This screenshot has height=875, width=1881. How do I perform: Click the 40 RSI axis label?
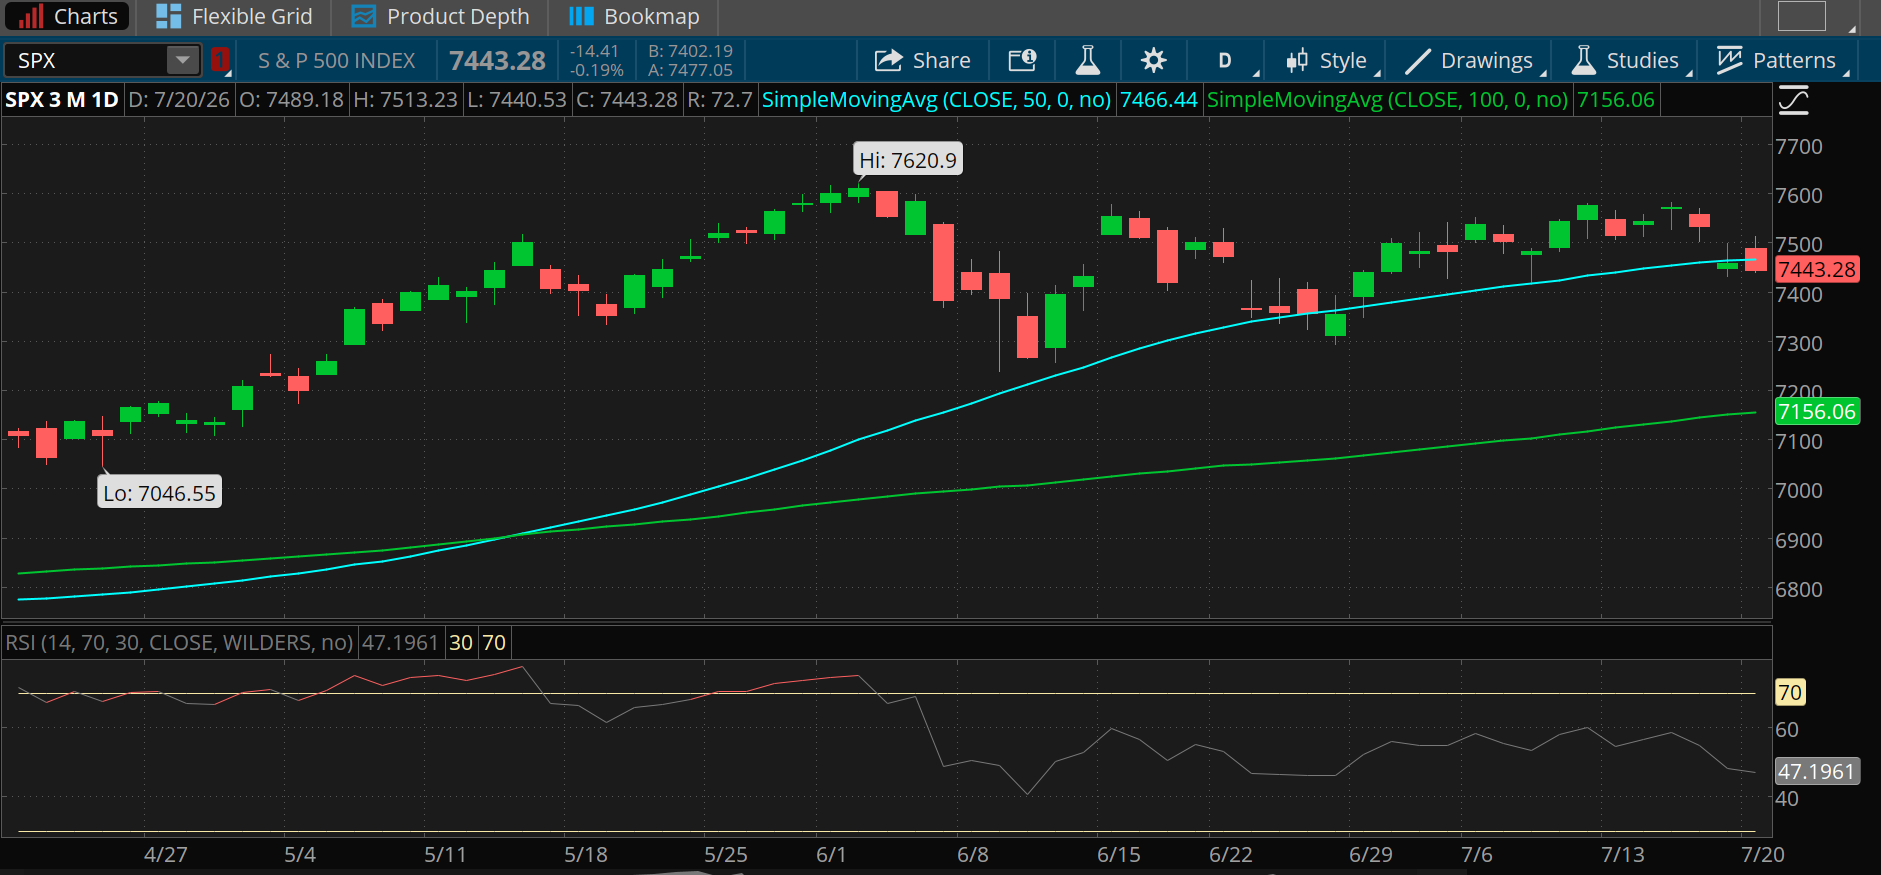[x=1787, y=799]
